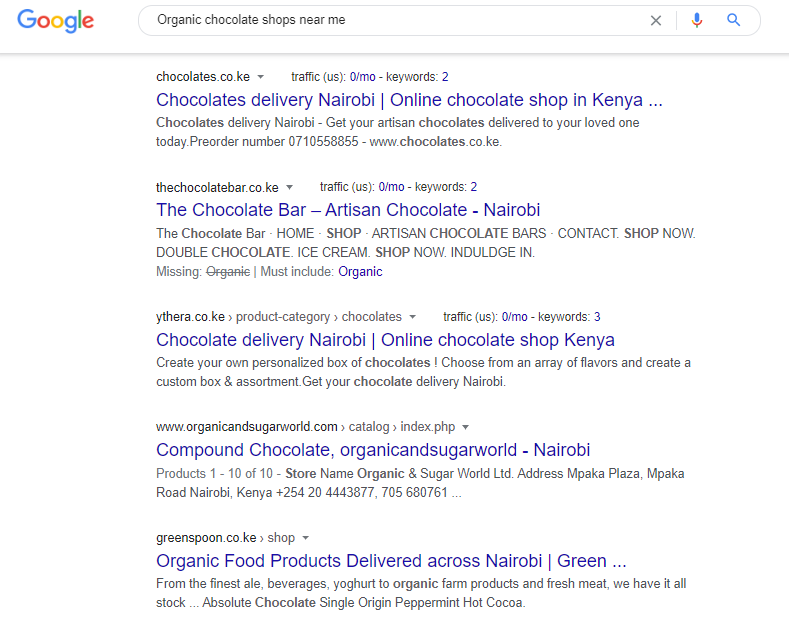Expand dropdown arrow next to organicandsugarworld.com breadcrumb
This screenshot has height=635, width=789.
coord(465,427)
